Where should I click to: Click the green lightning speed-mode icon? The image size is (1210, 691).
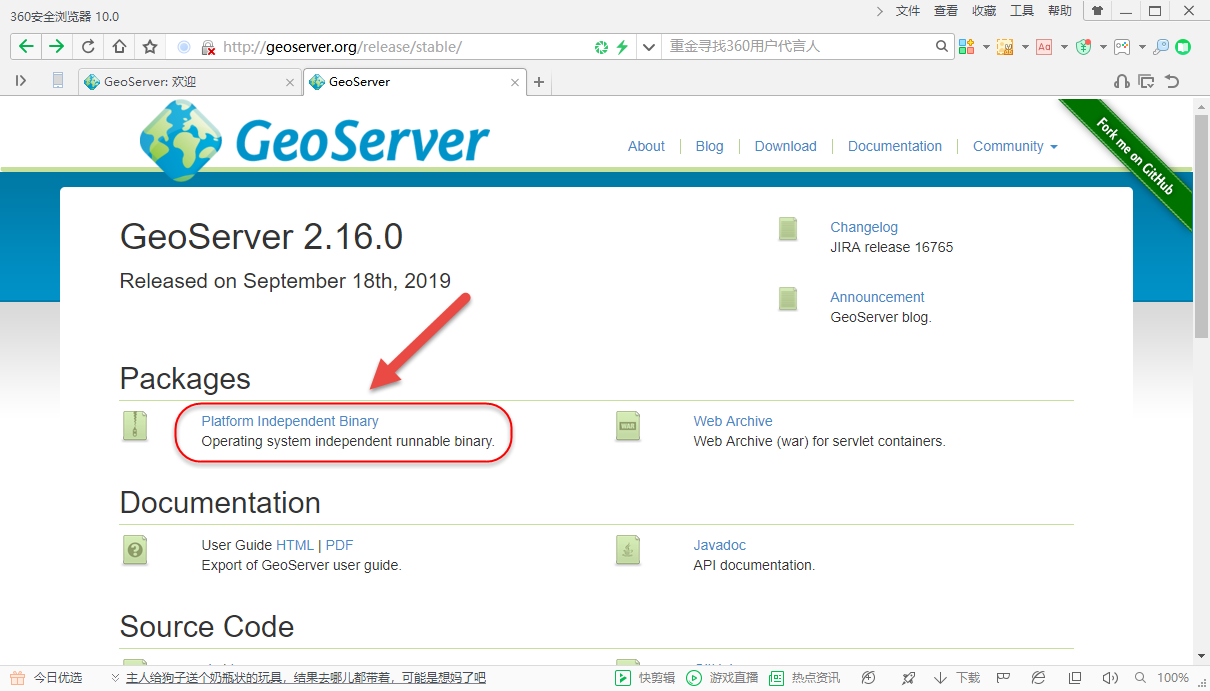pos(622,47)
